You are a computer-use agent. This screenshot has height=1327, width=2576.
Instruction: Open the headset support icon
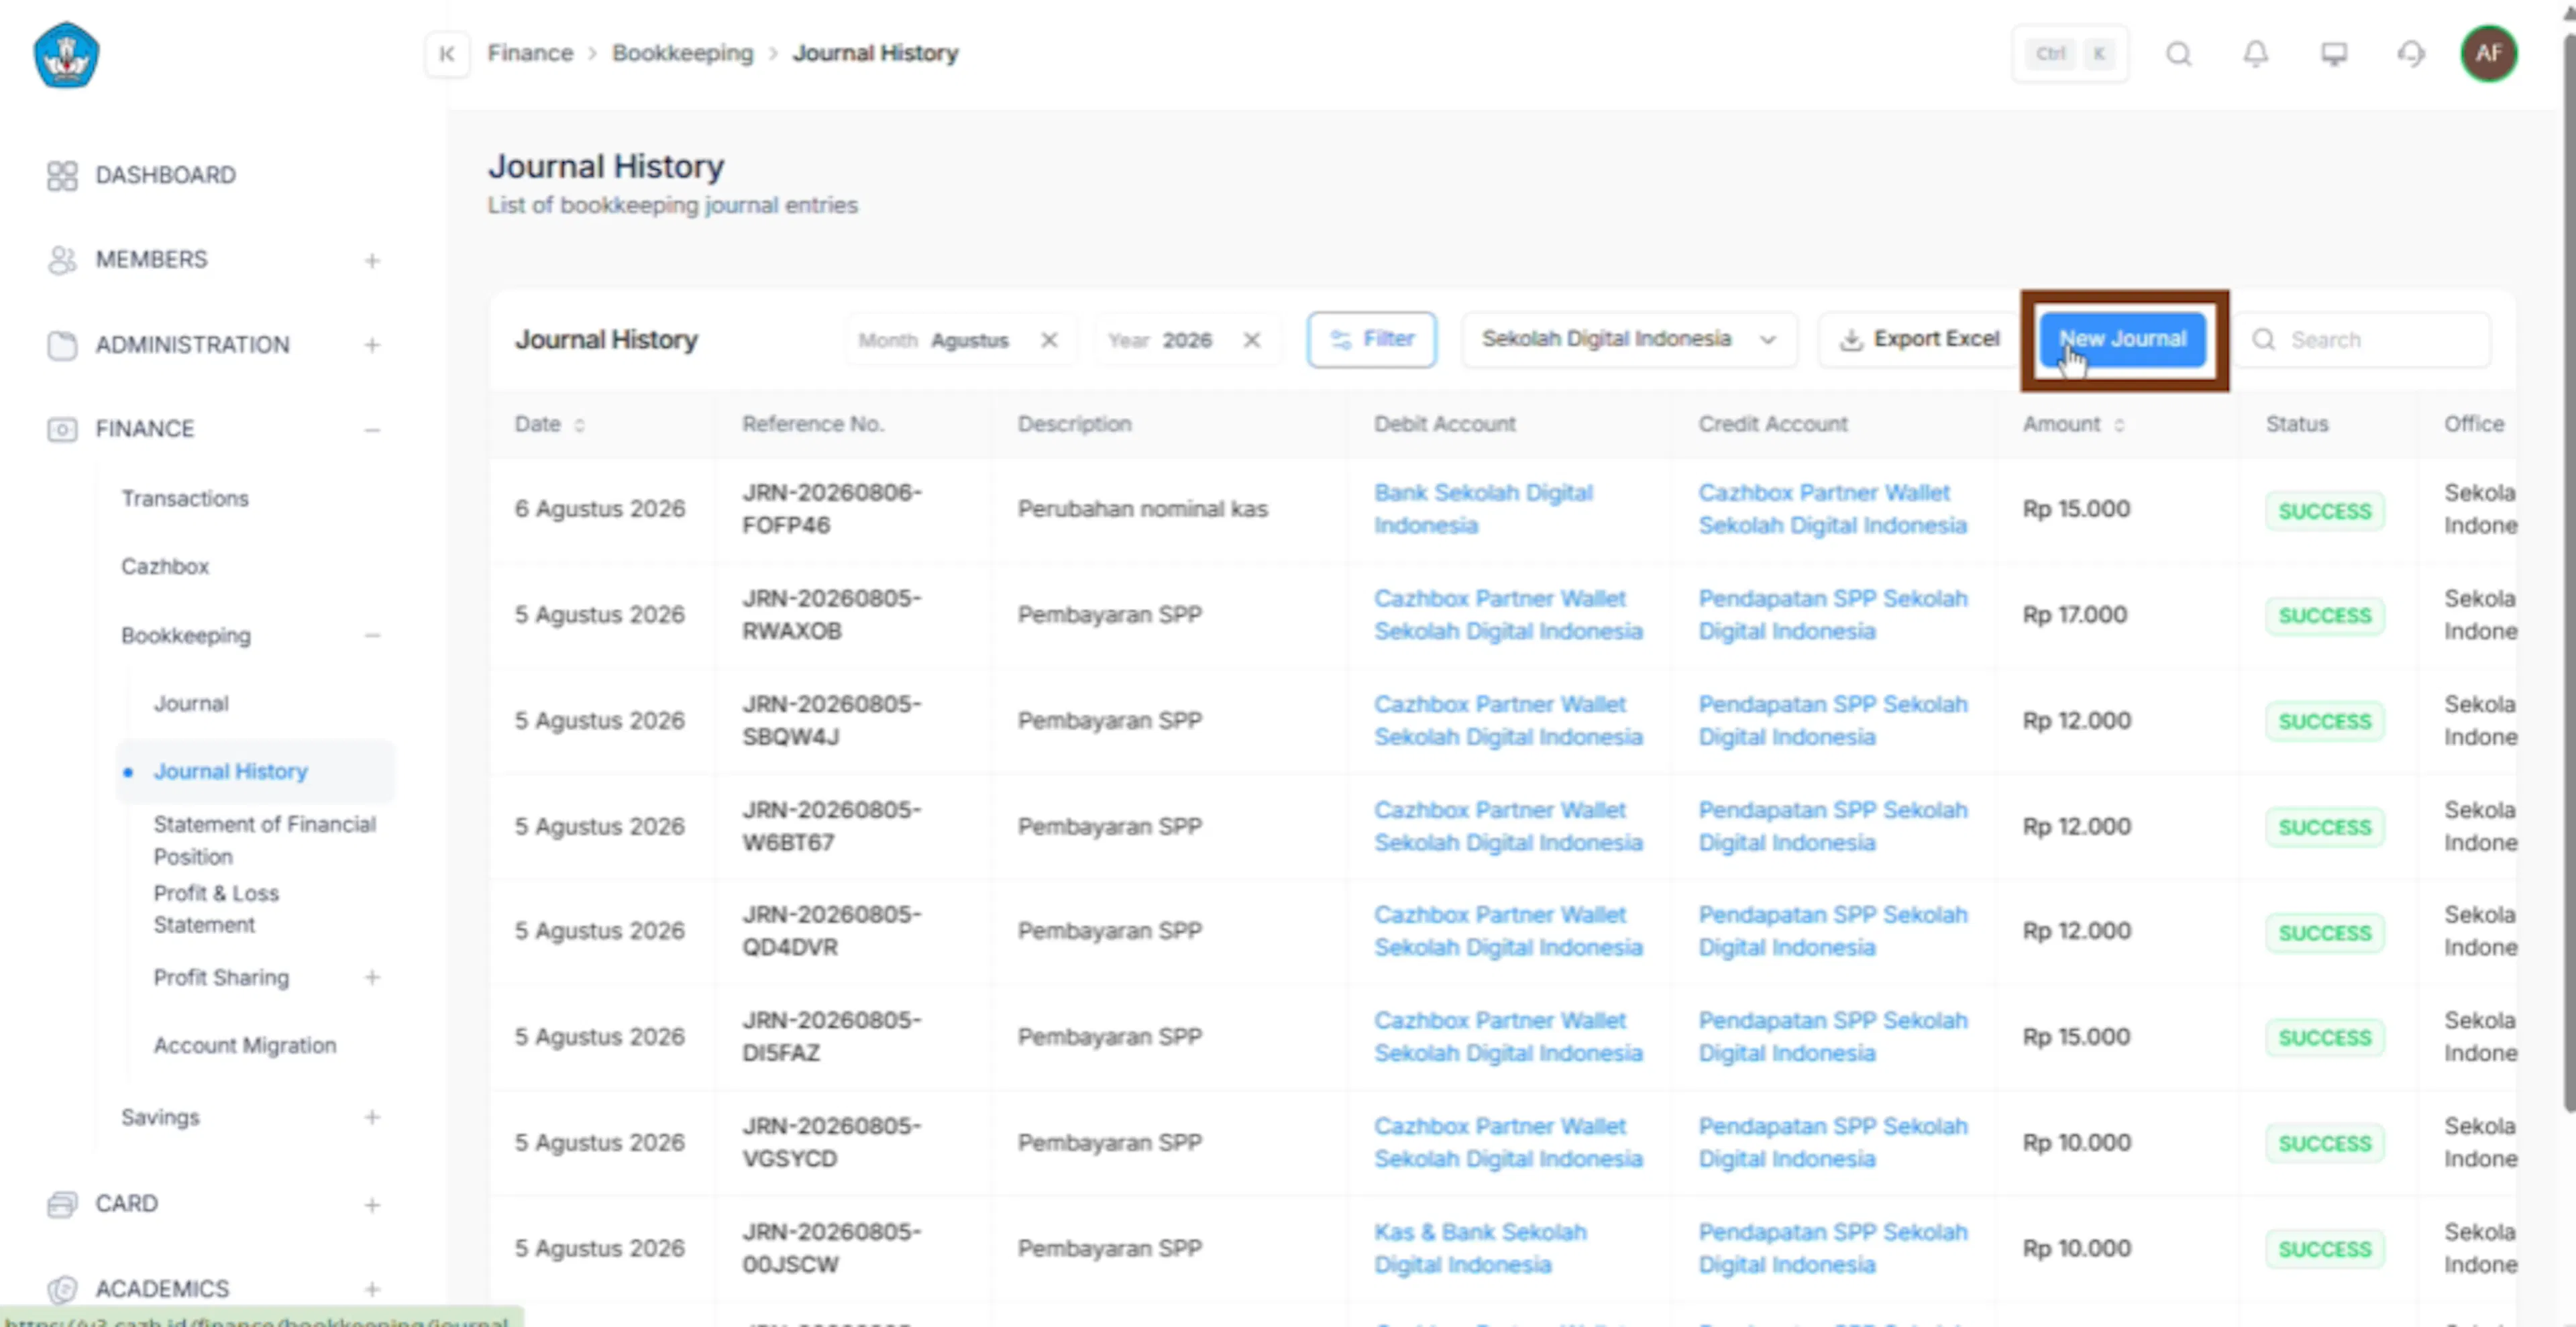(2411, 54)
